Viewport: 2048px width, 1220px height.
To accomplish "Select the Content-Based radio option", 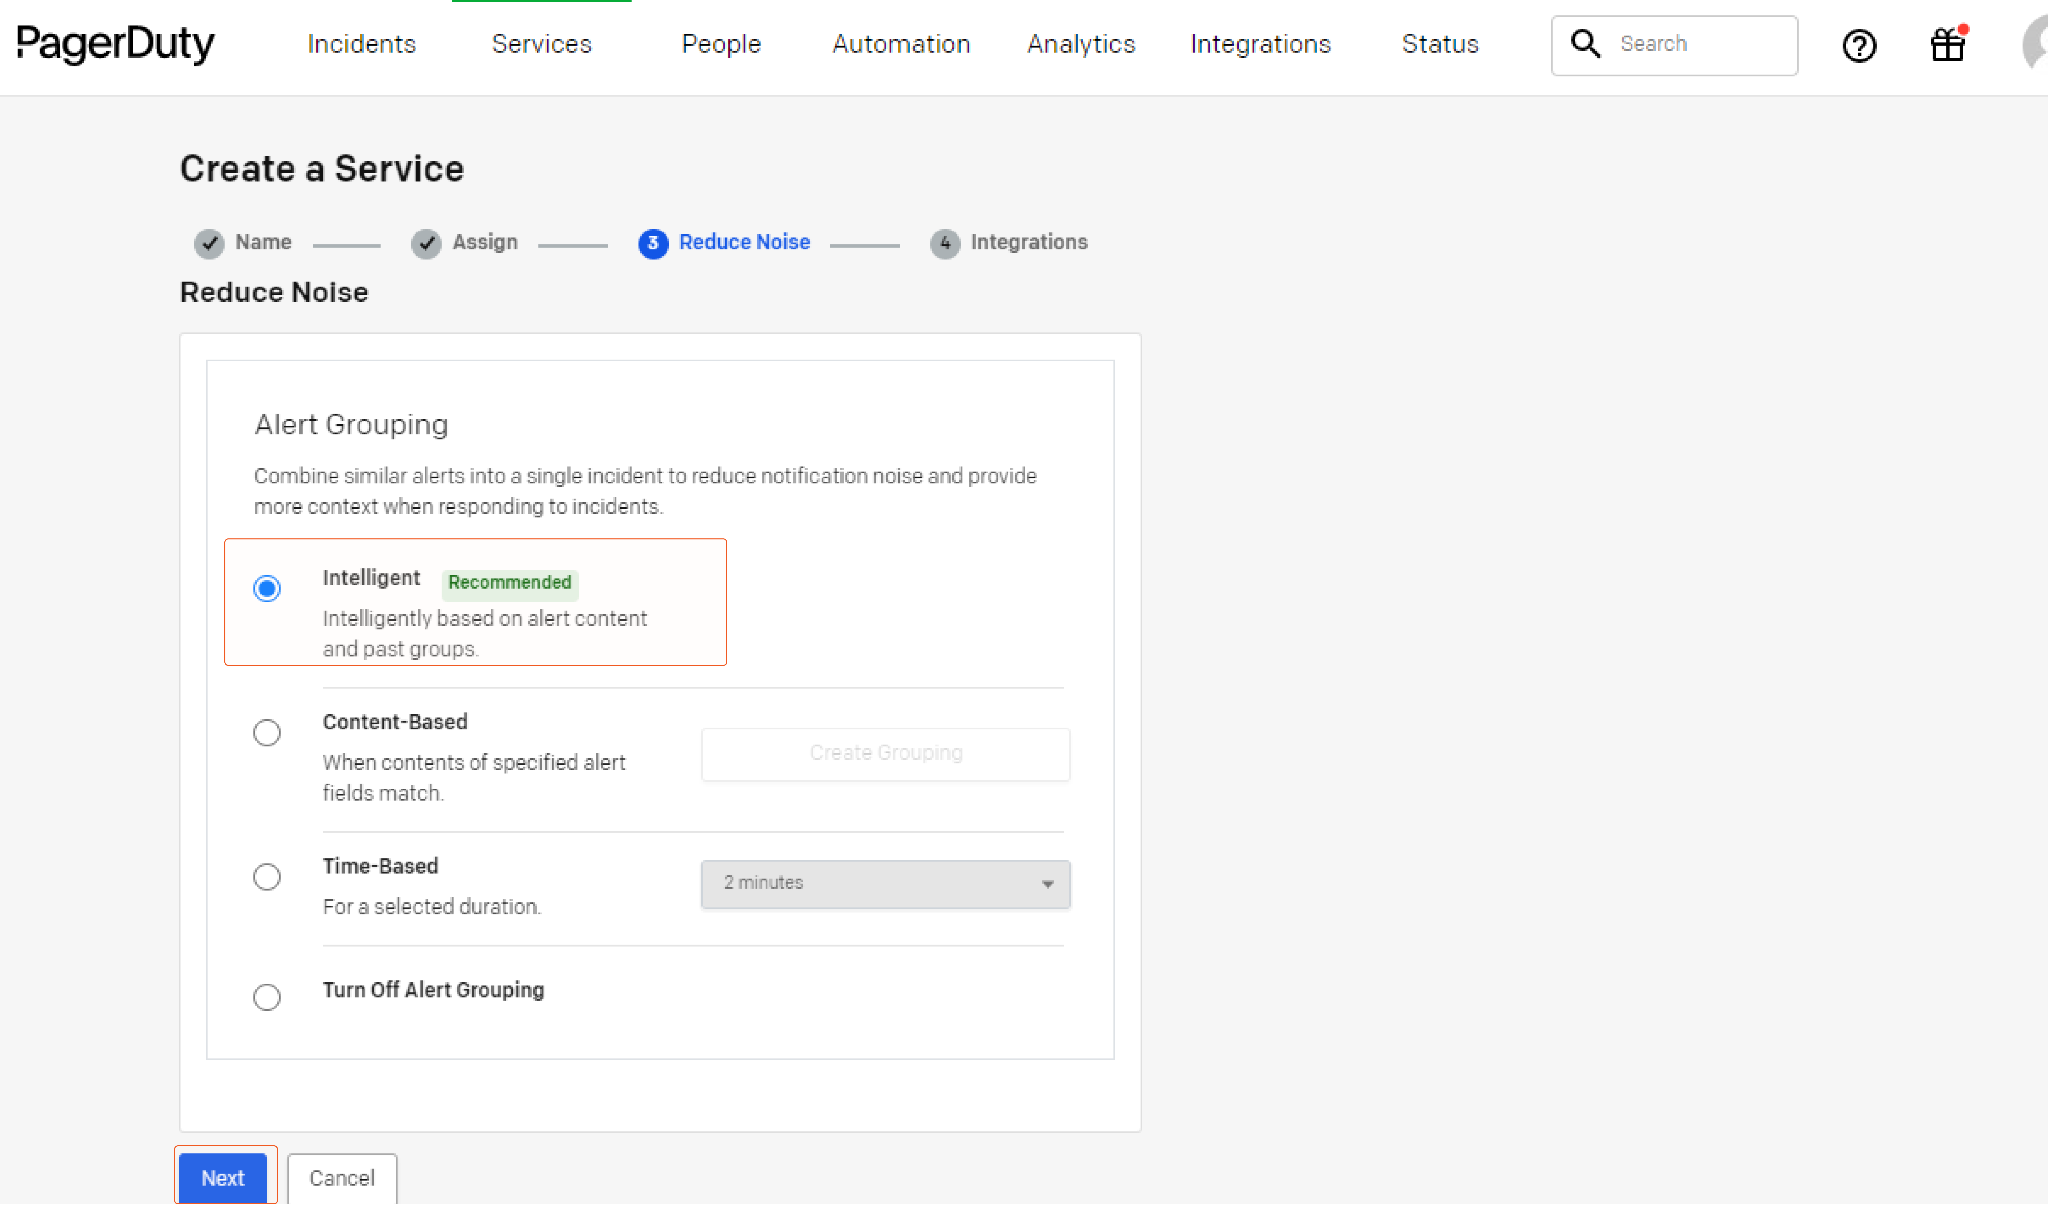I will pyautogui.click(x=267, y=733).
